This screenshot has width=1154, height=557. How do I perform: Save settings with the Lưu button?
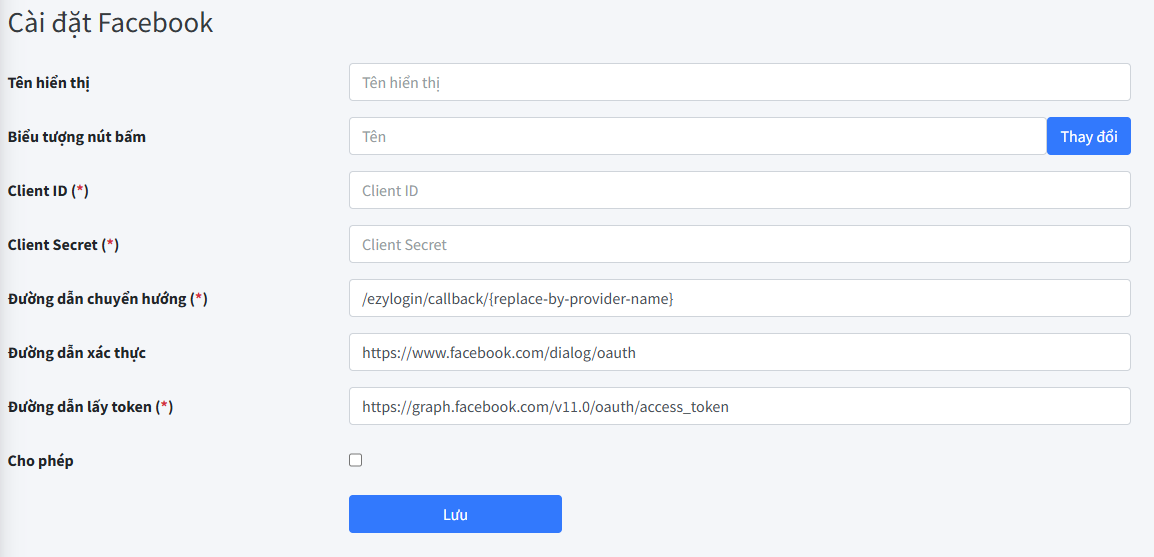(455, 514)
